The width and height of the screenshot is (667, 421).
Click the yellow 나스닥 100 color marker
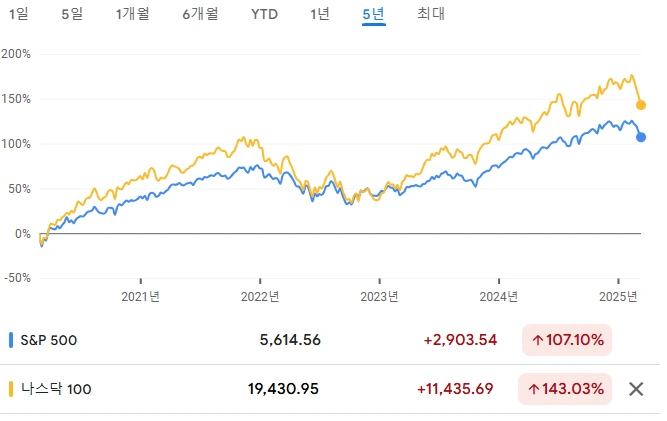click(x=11, y=389)
